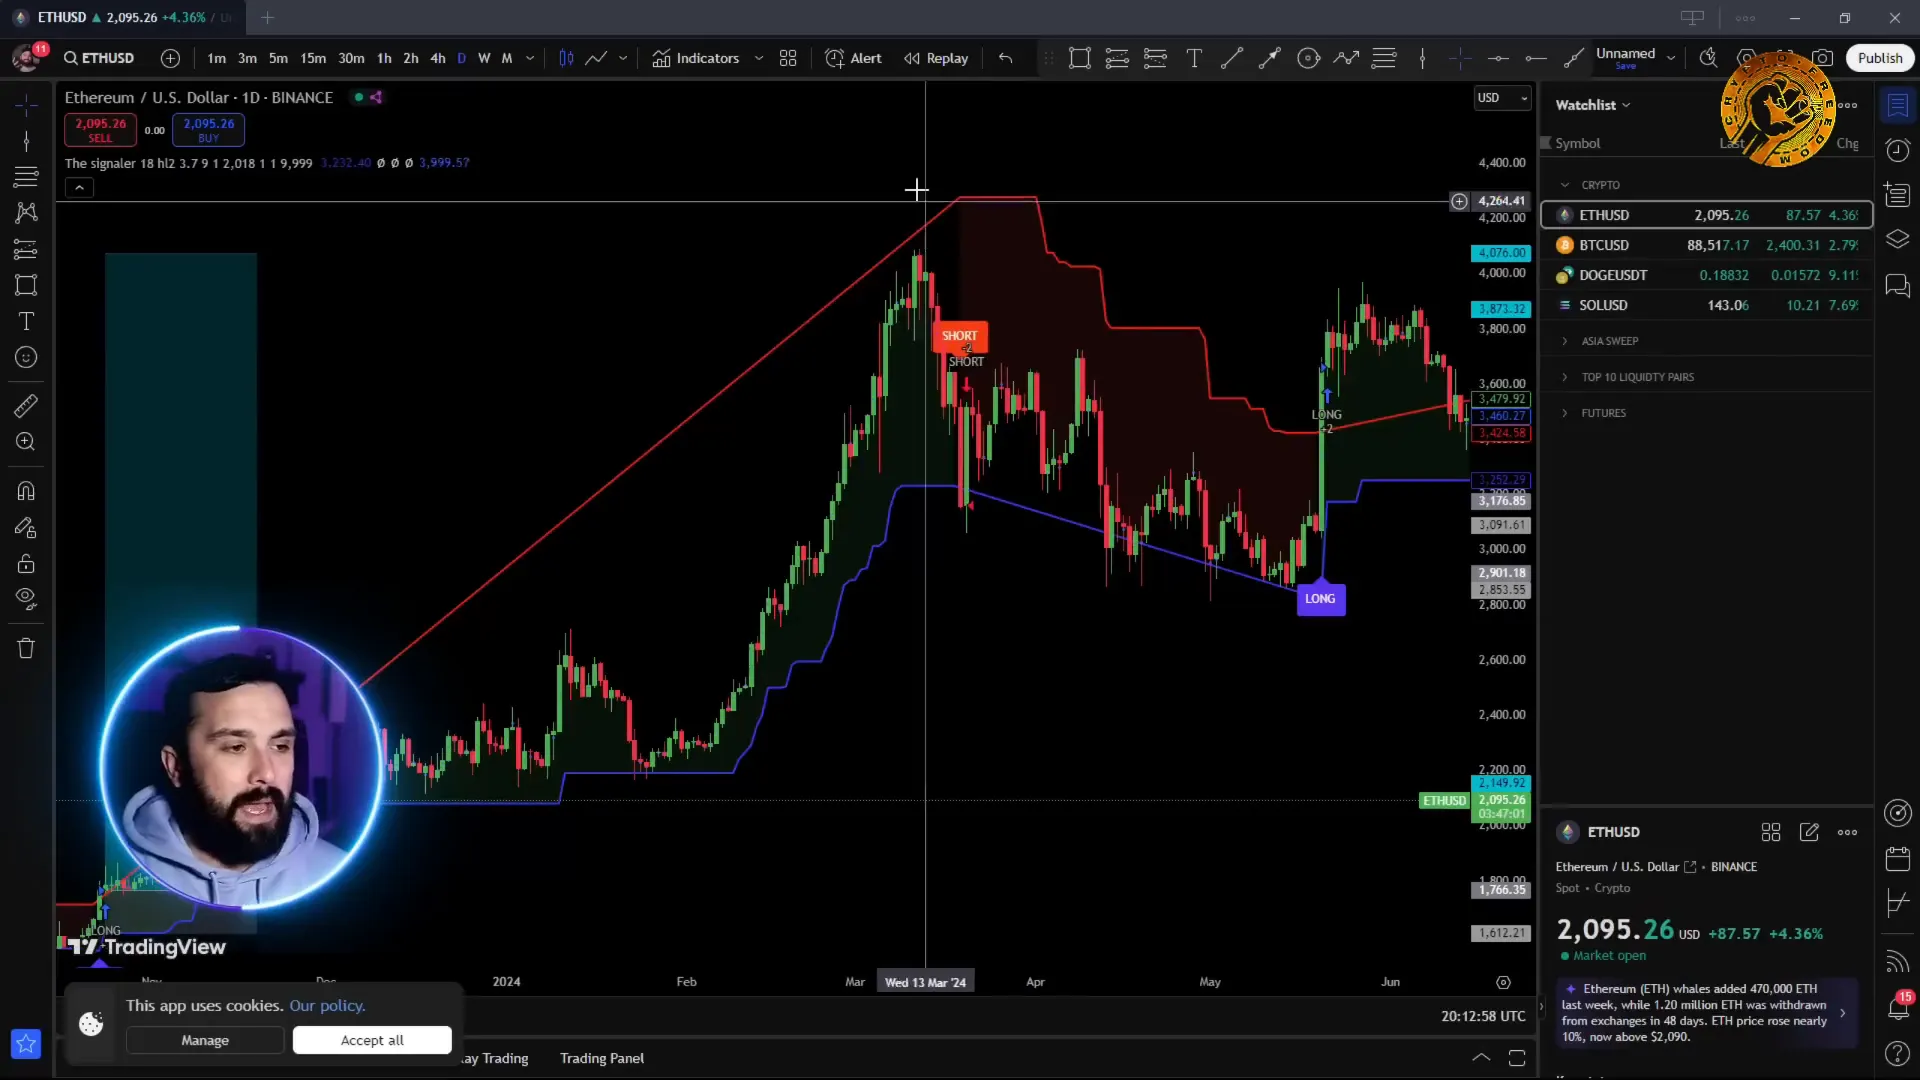Viewport: 1920px width, 1080px height.
Task: Select the text tool in top toolbar
Action: [x=1194, y=58]
